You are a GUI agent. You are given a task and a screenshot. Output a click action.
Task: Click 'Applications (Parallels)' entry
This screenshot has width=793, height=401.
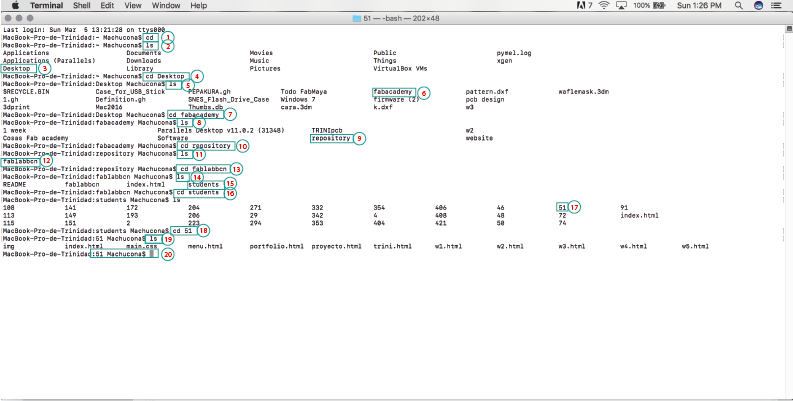(x=49, y=61)
